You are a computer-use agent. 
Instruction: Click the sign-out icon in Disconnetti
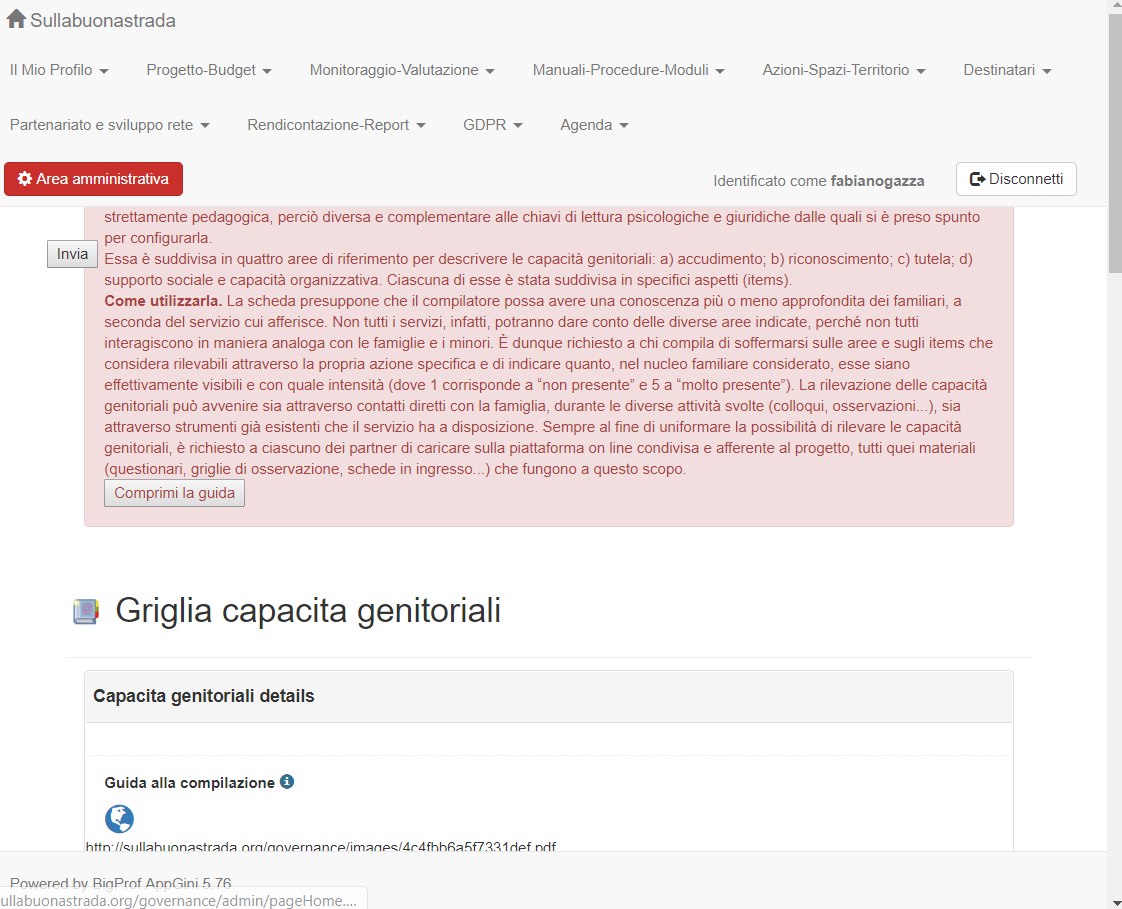tap(977, 179)
